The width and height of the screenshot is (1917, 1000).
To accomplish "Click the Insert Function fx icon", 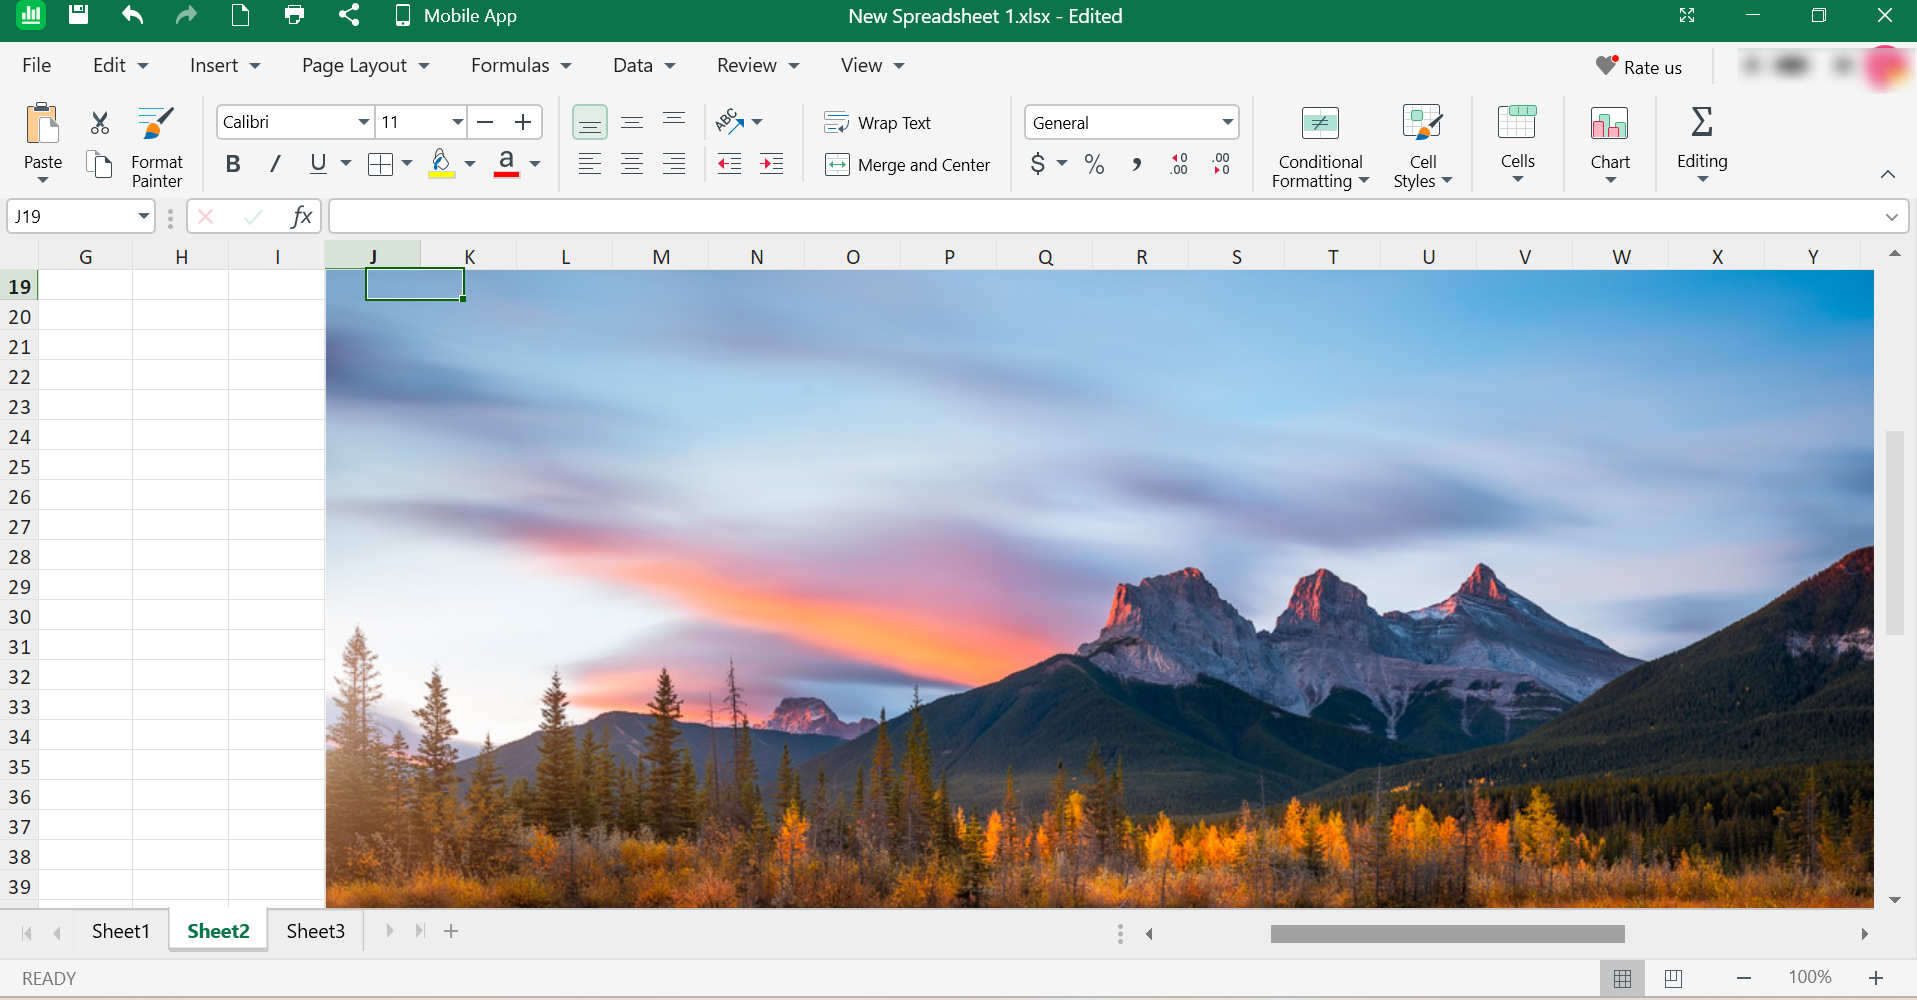I will (300, 216).
